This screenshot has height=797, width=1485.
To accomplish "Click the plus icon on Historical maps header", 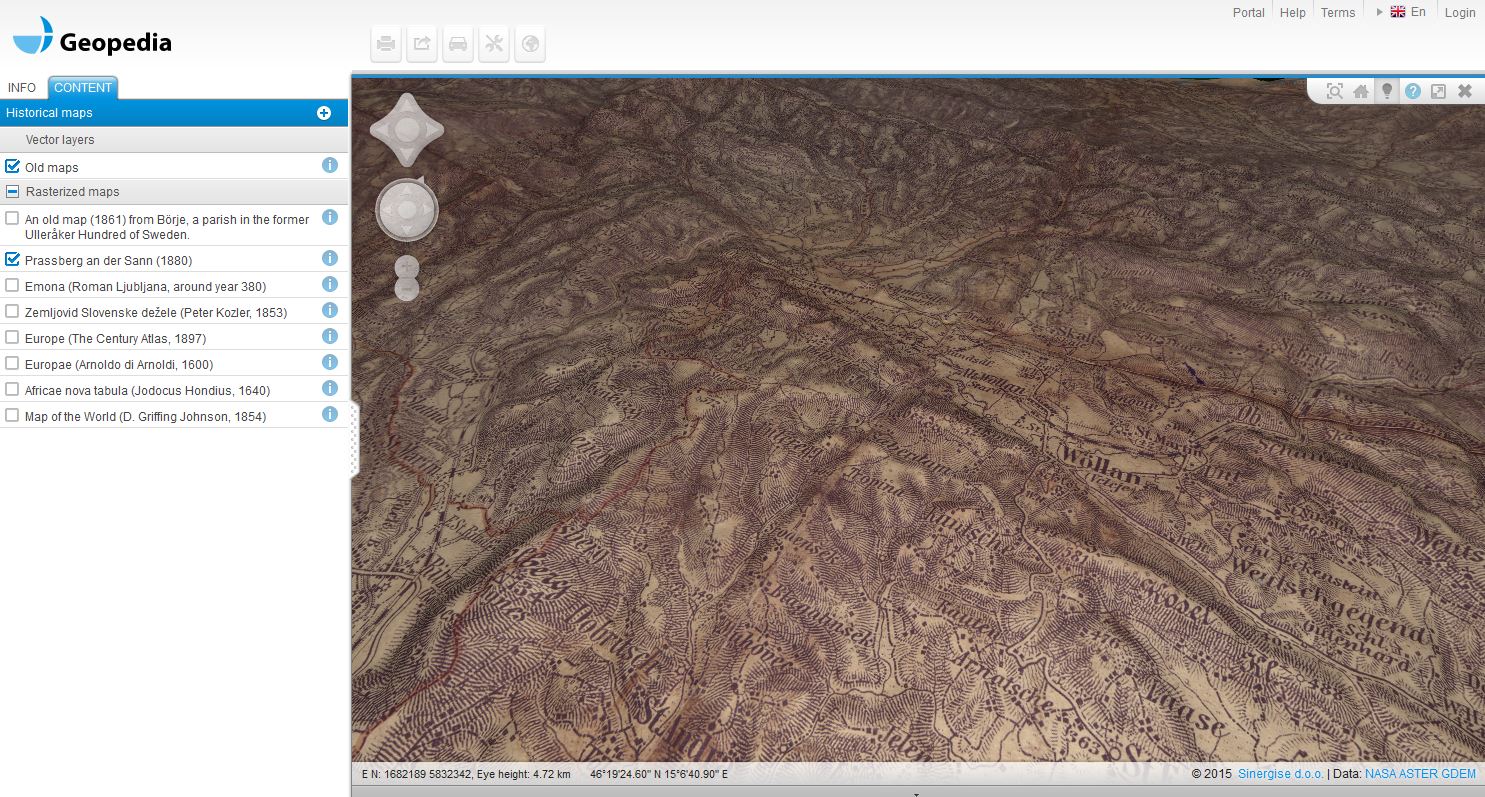I will [324, 113].
